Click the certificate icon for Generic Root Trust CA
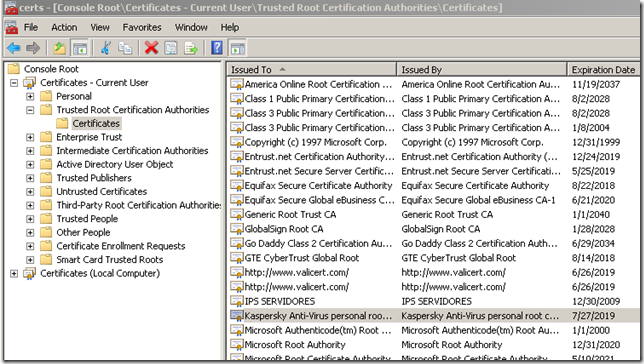The width and height of the screenshot is (644, 364). pyautogui.click(x=237, y=214)
